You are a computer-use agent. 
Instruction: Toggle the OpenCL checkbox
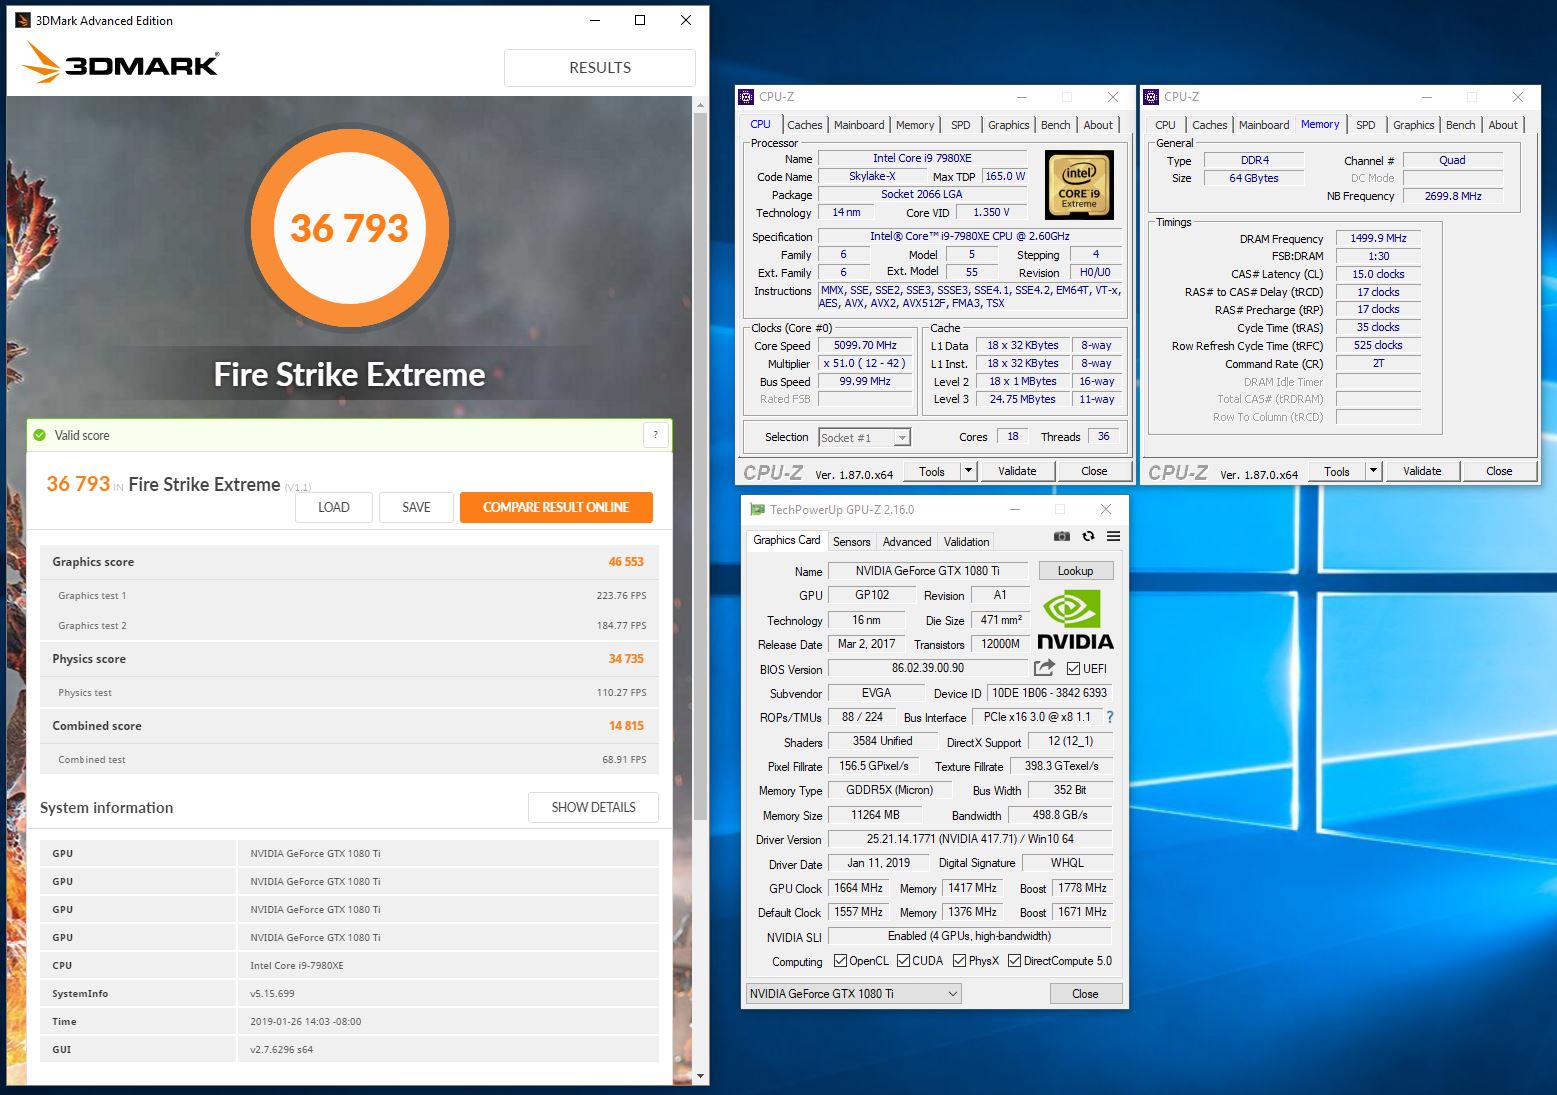click(842, 961)
